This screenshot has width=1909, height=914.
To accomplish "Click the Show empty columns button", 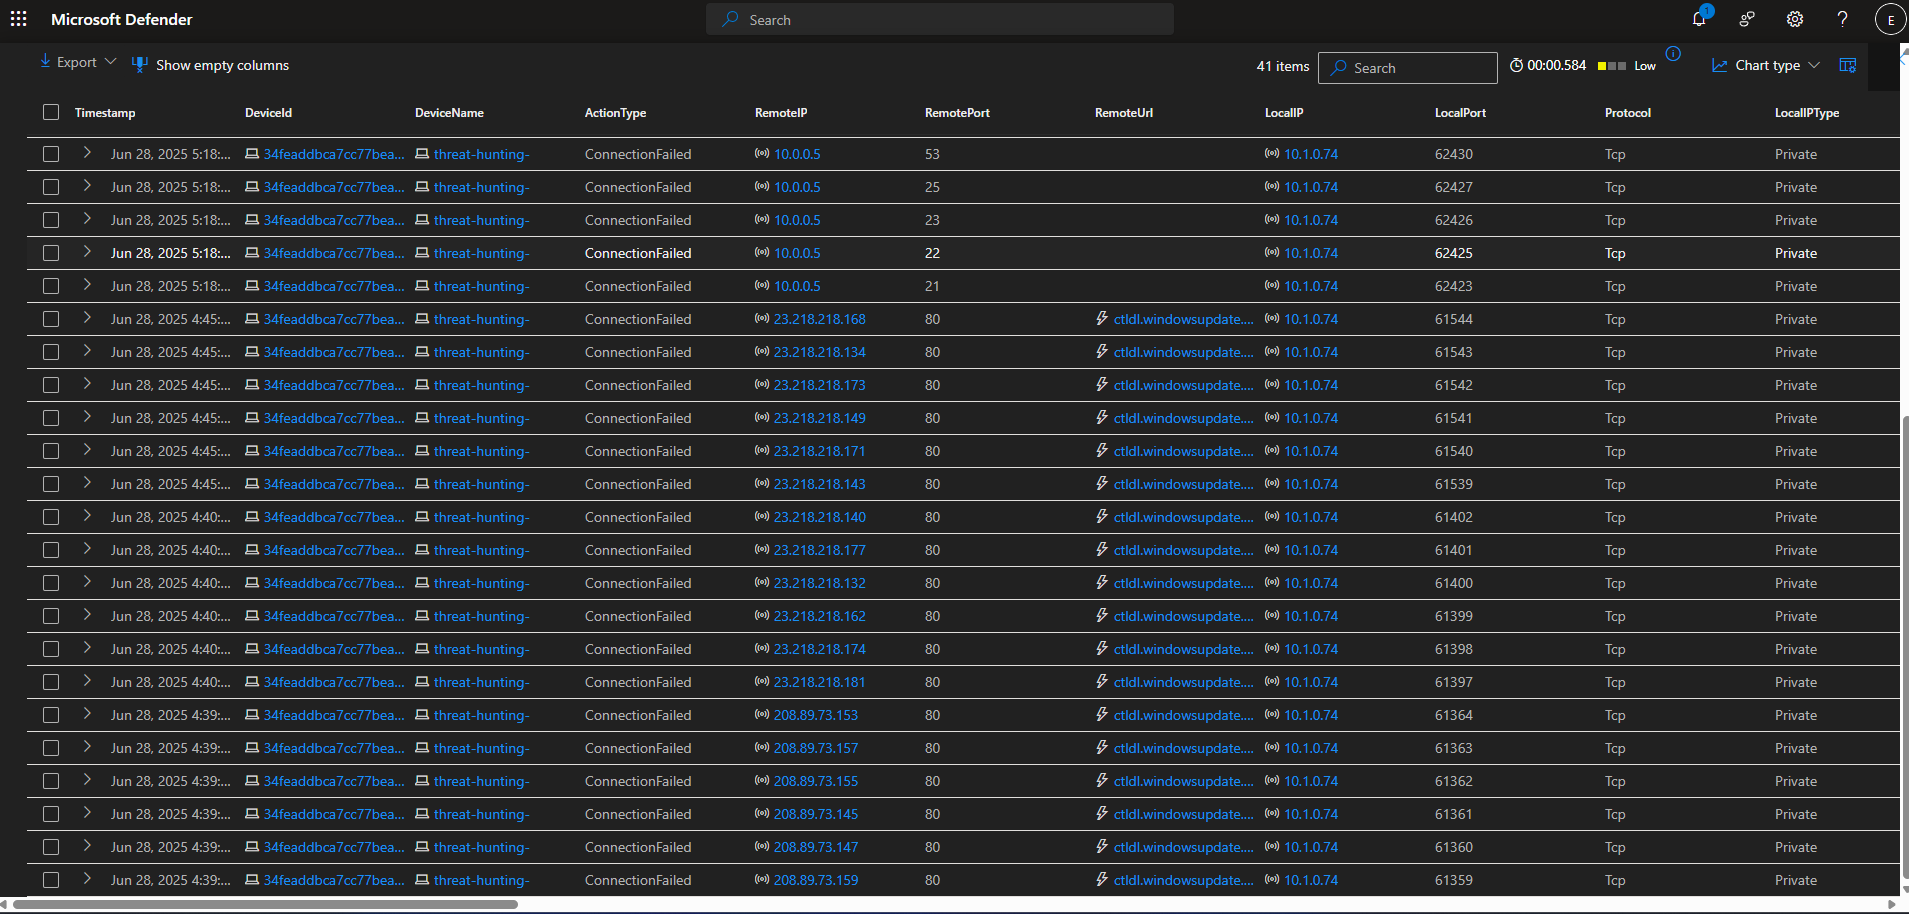I will click(x=211, y=65).
